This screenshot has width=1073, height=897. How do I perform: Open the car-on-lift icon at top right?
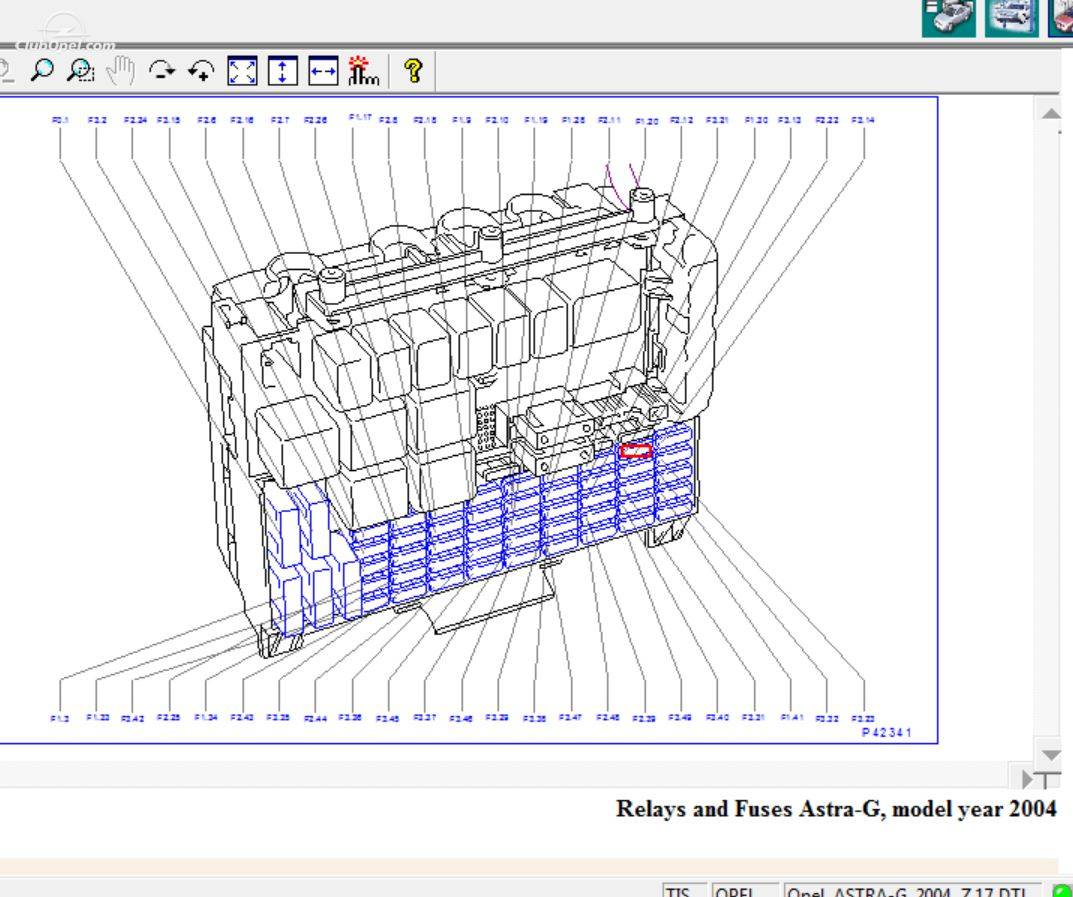tap(1011, 18)
